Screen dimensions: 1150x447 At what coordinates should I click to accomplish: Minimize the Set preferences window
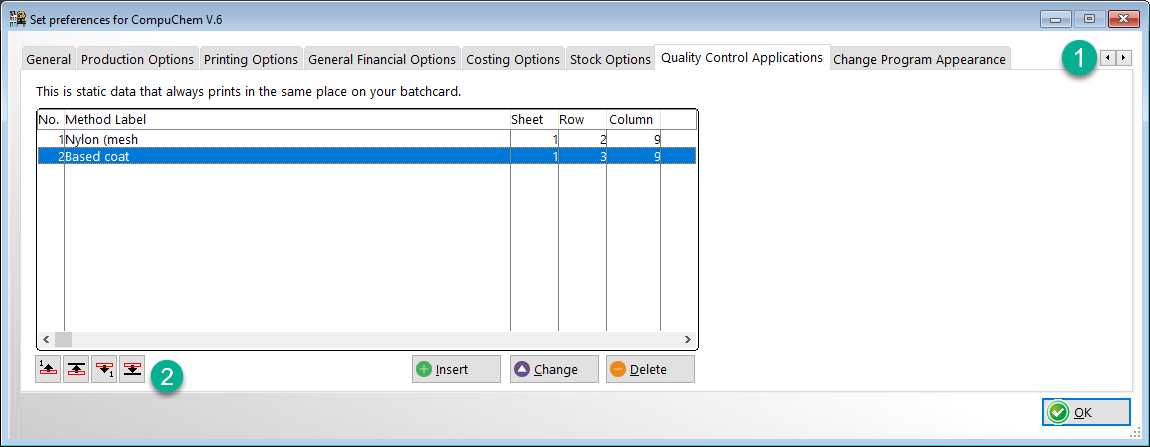tap(1058, 19)
